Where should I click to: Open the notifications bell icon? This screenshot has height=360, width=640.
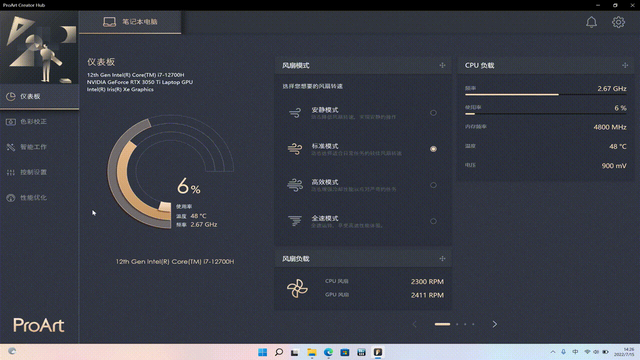(x=591, y=22)
